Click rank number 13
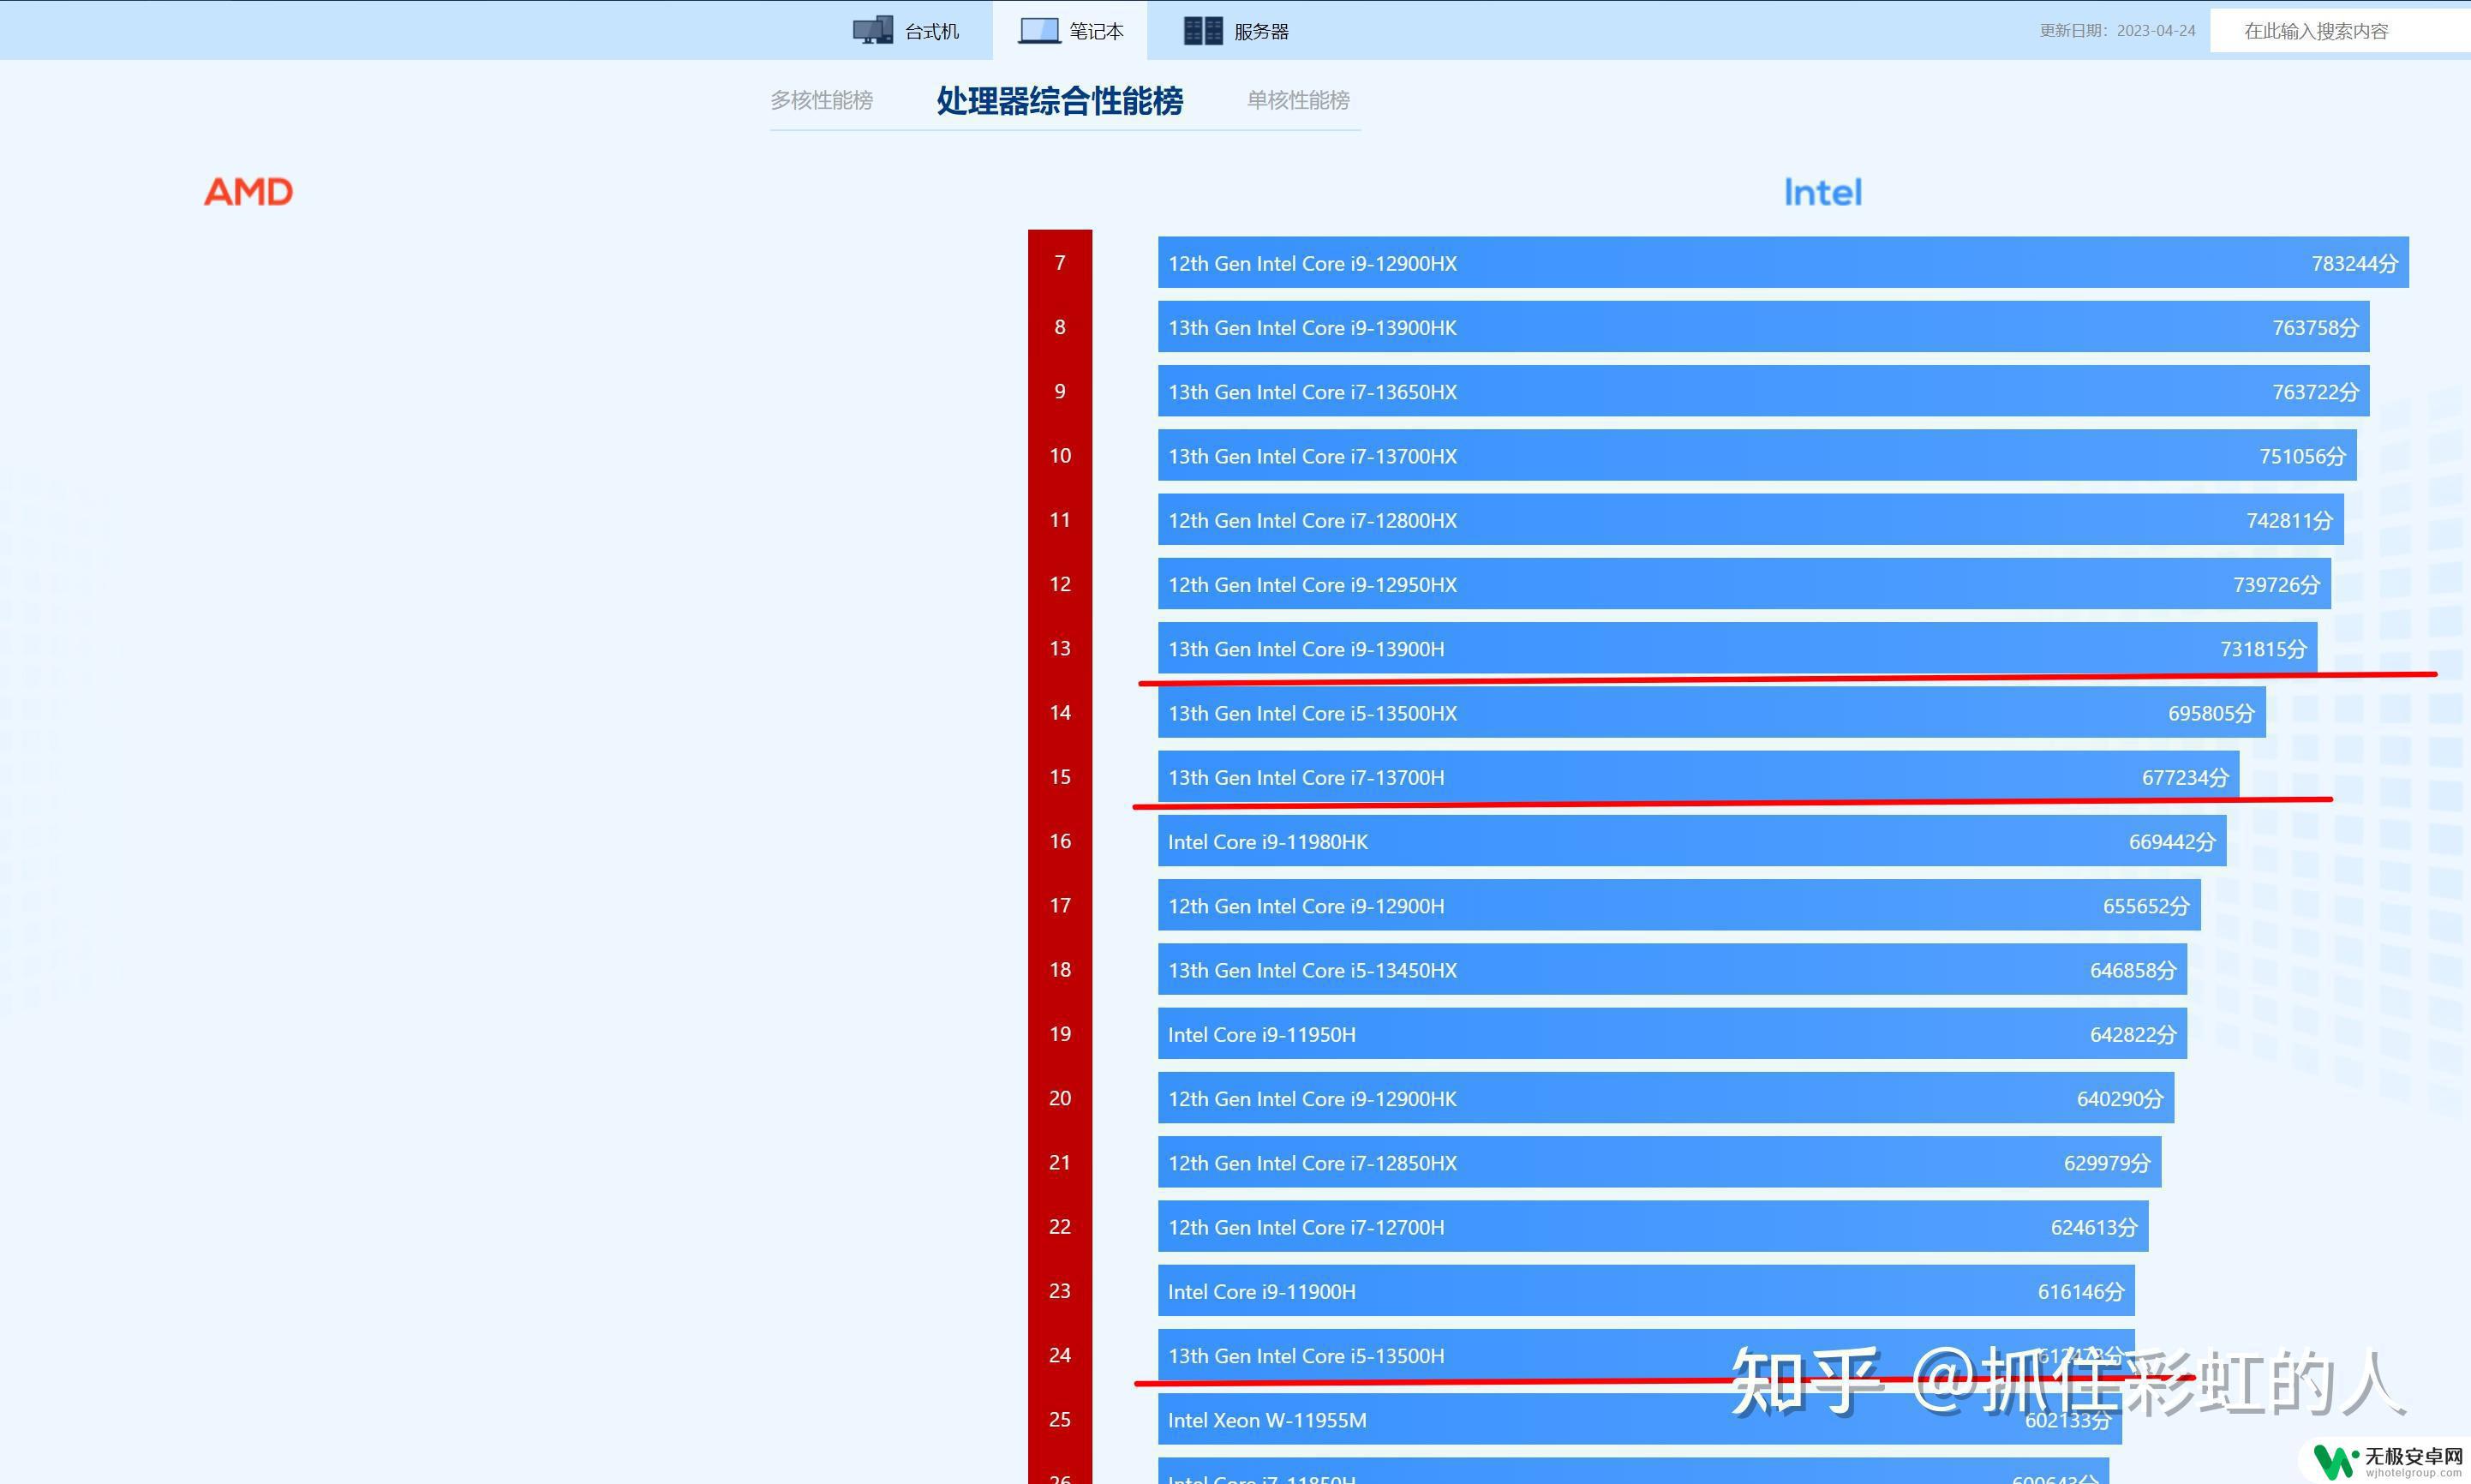 pyautogui.click(x=1060, y=648)
